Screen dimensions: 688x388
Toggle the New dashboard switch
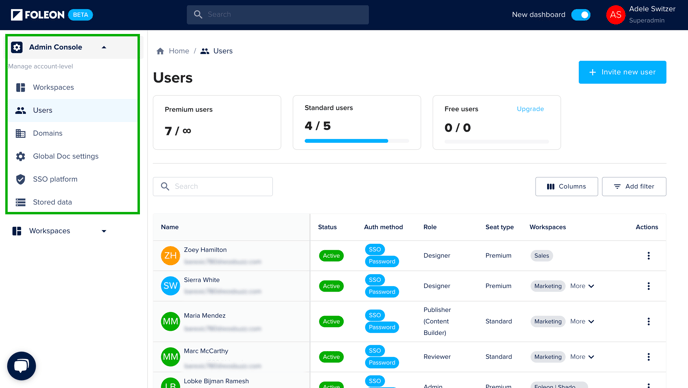point(581,15)
